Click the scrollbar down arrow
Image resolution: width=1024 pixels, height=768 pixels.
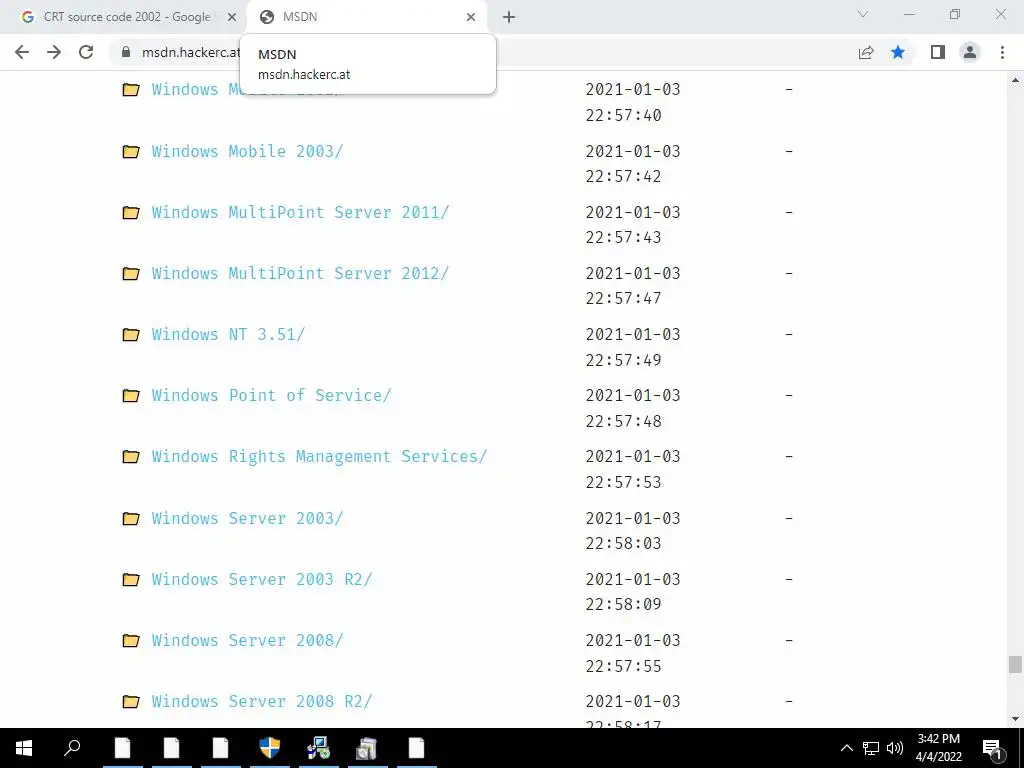pyautogui.click(x=1015, y=719)
